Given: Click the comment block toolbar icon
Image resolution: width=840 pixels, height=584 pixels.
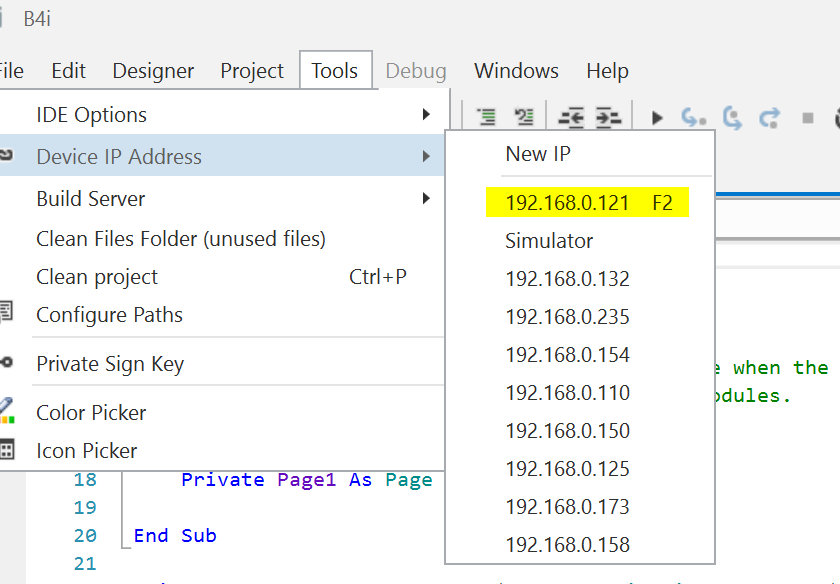Looking at the screenshot, I should [487, 117].
